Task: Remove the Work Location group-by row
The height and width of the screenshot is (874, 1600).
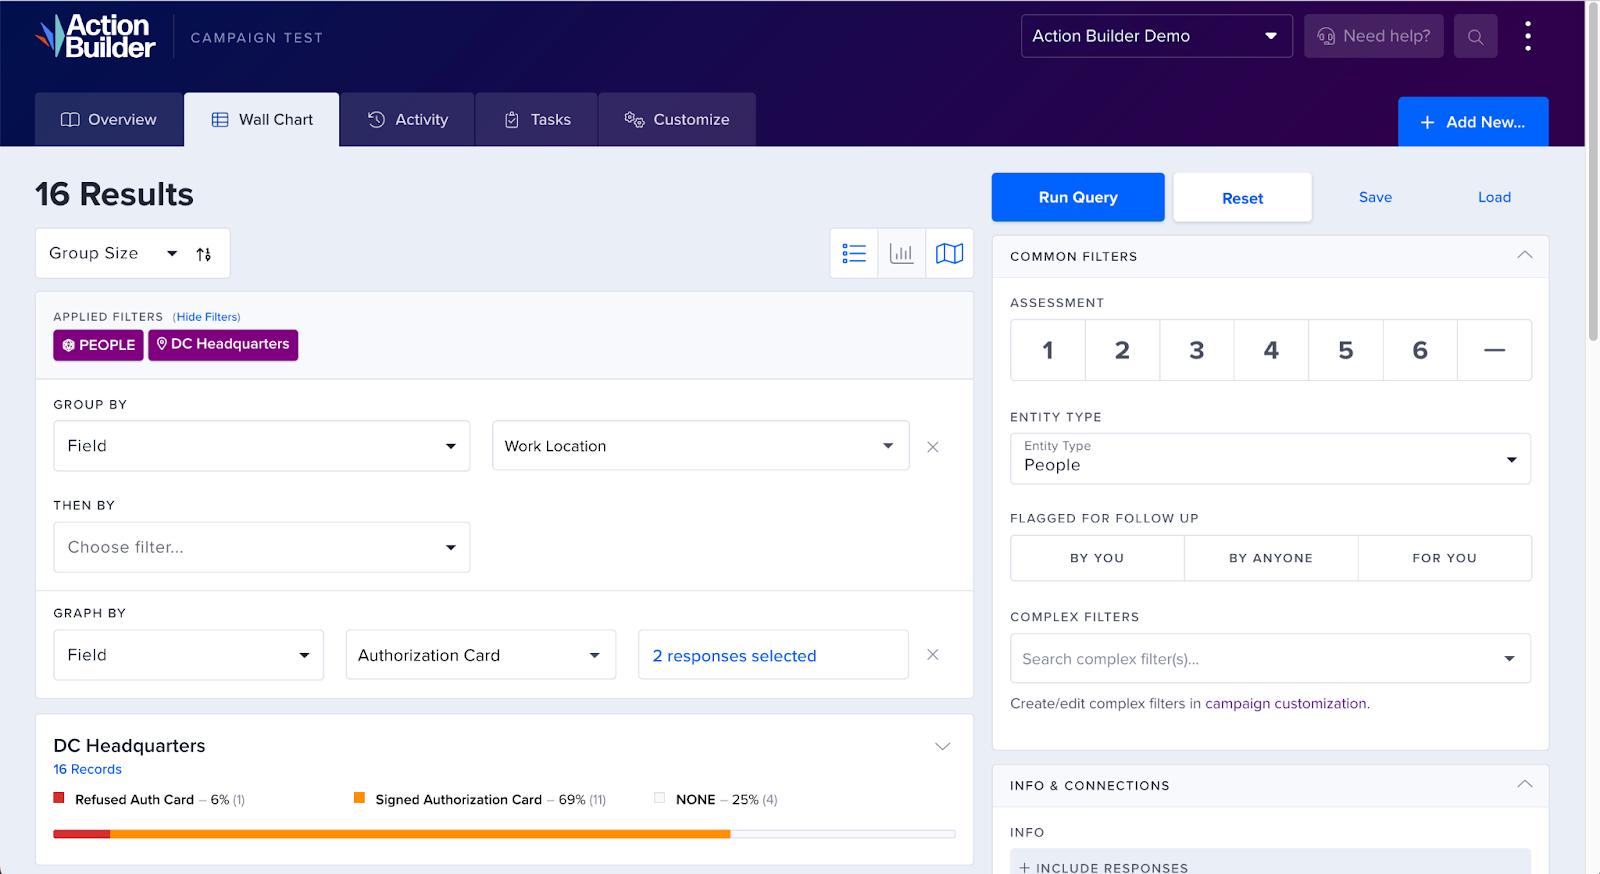Action: point(933,447)
